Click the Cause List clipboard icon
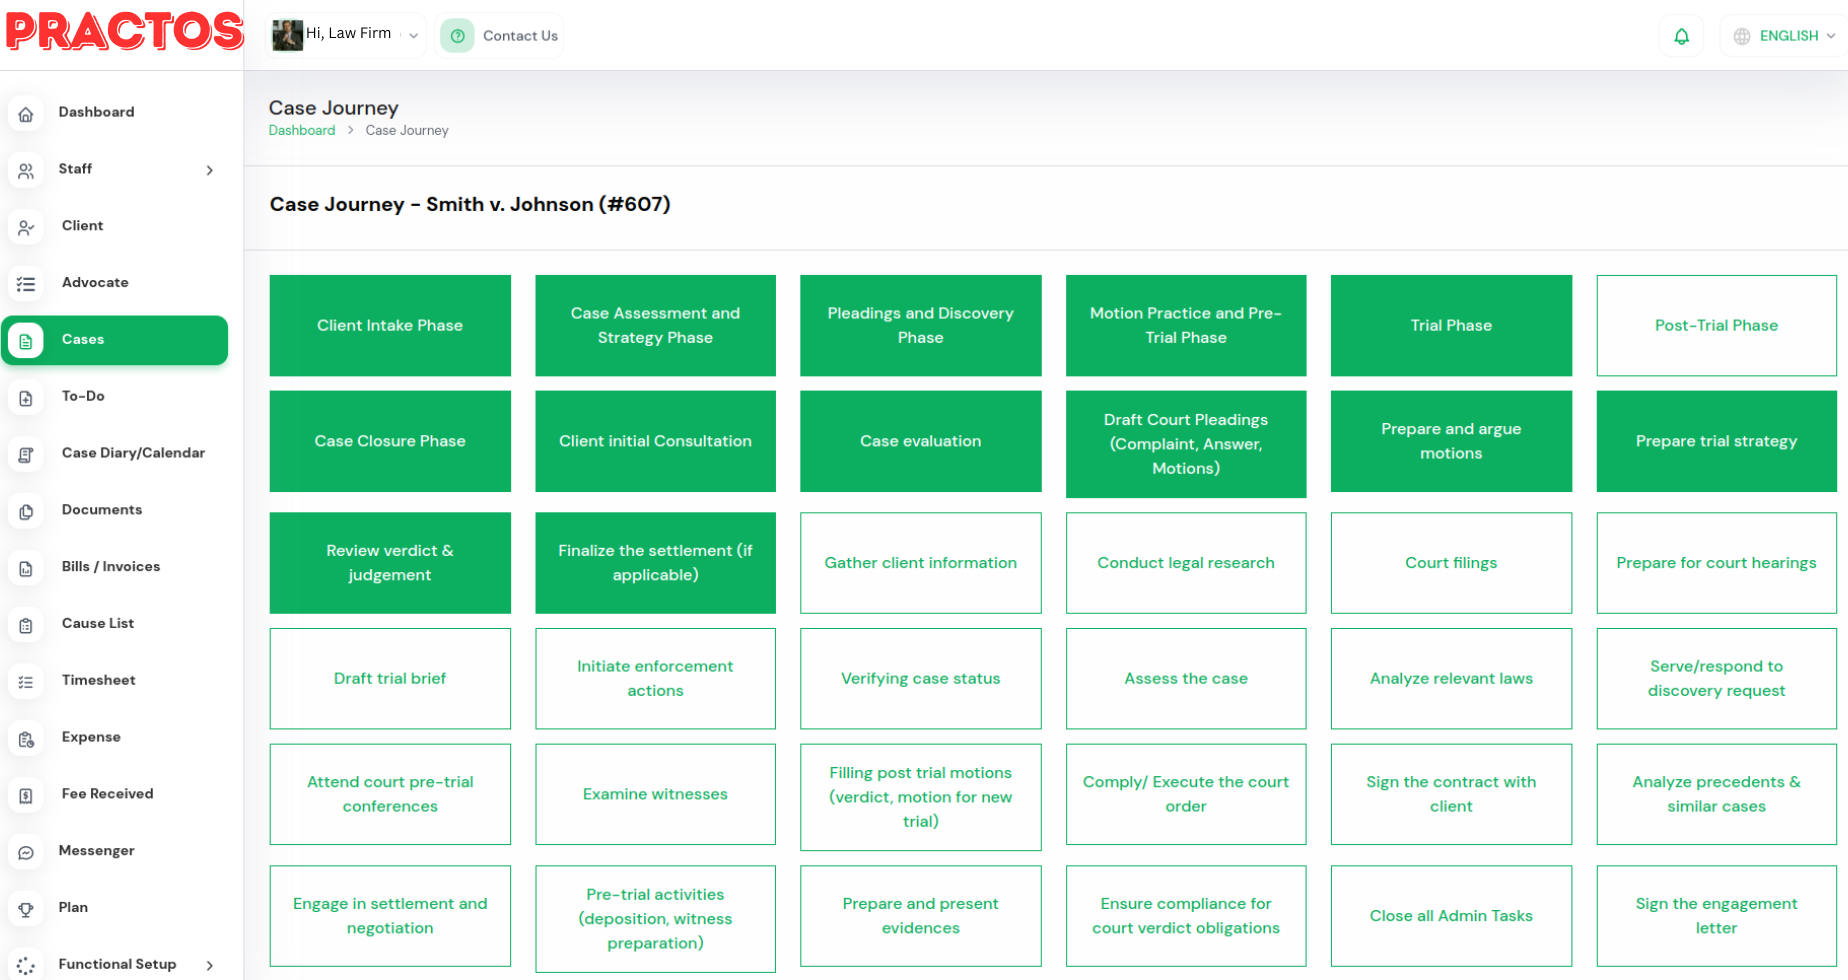Screen dimensions: 1848x980 (26, 624)
